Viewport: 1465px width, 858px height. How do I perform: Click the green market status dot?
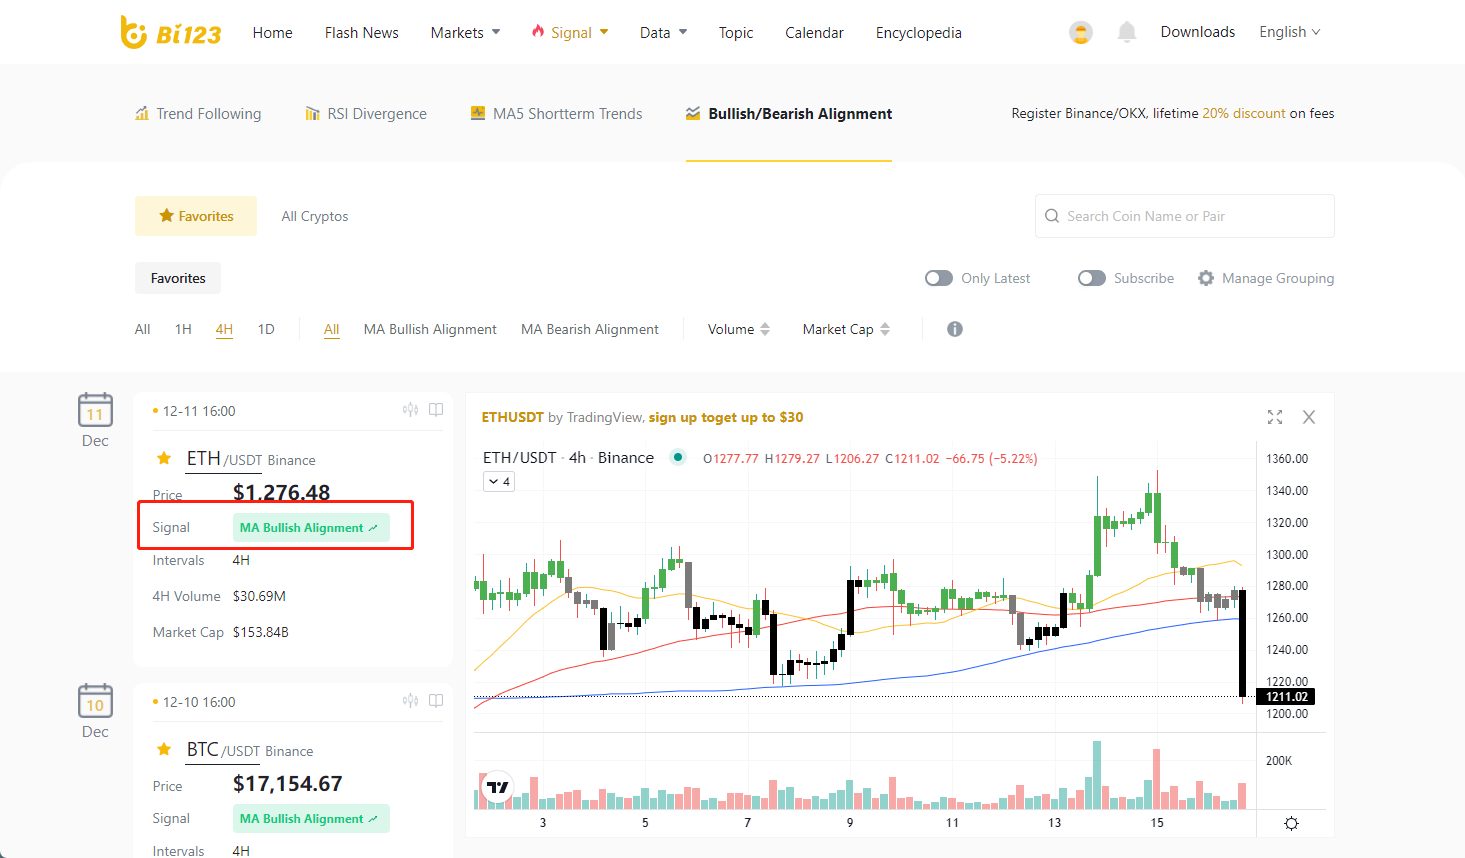[x=678, y=457]
